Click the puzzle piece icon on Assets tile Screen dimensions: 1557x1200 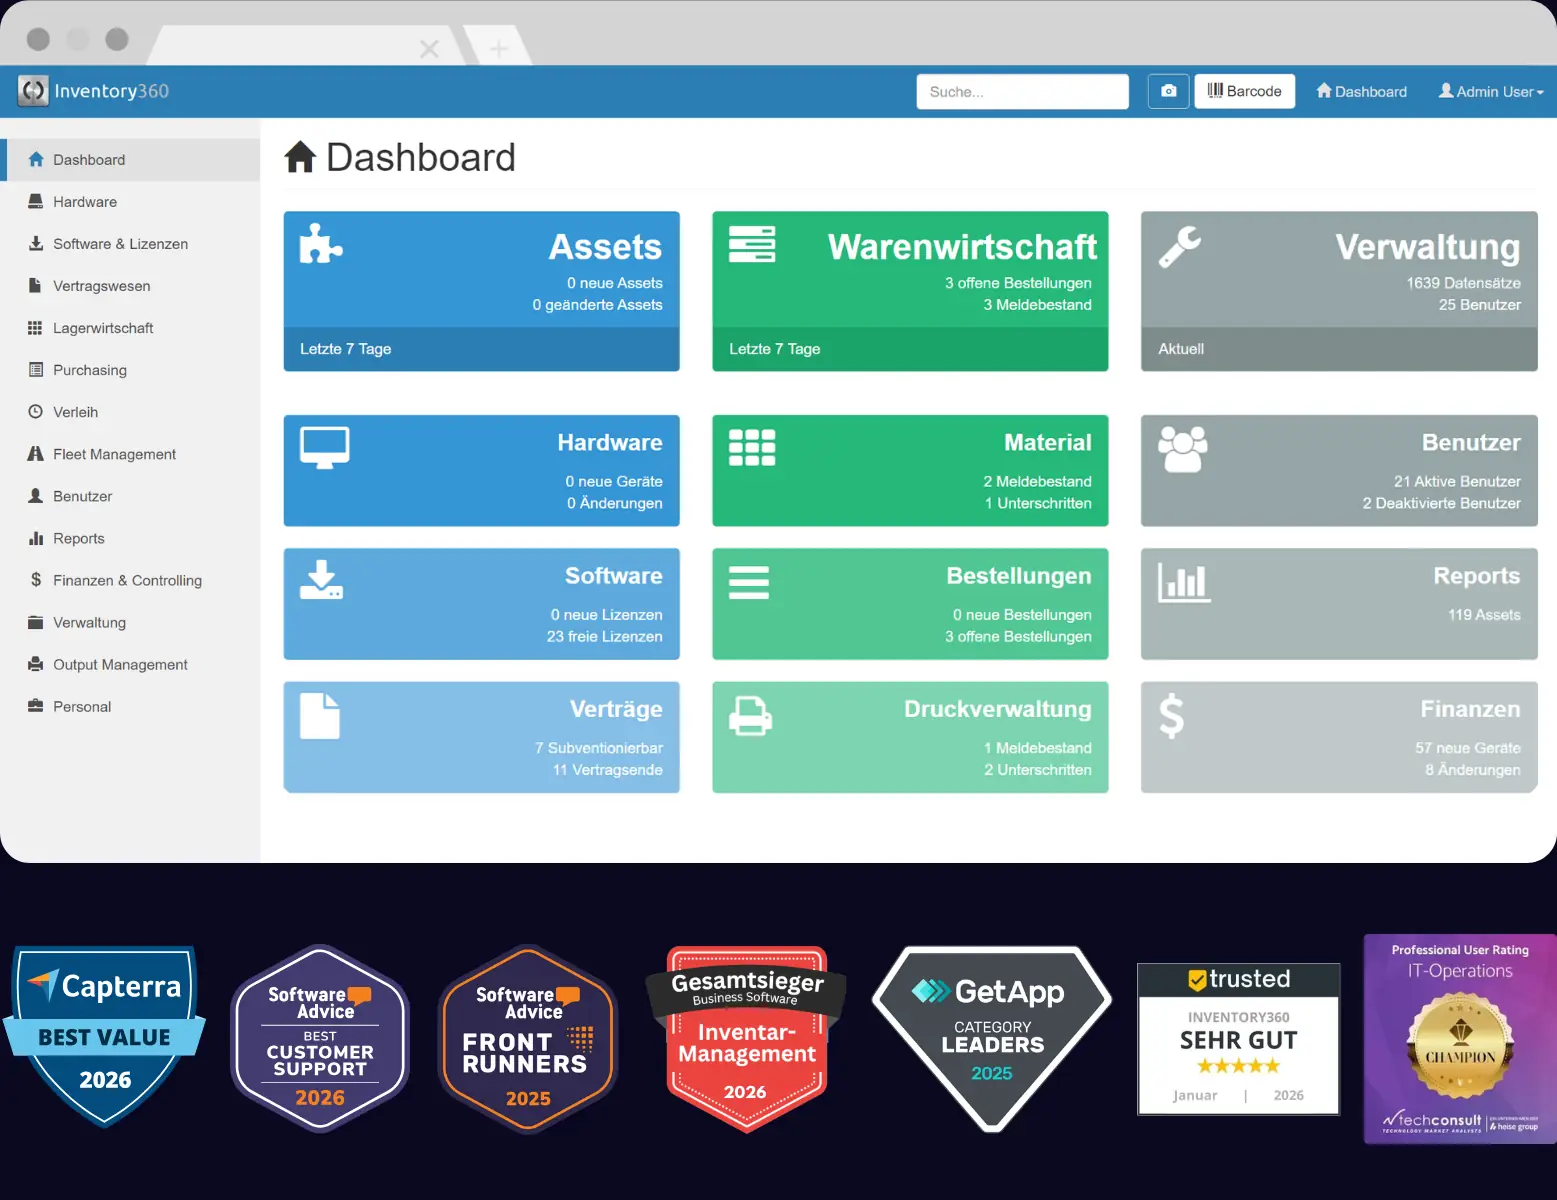coord(321,243)
